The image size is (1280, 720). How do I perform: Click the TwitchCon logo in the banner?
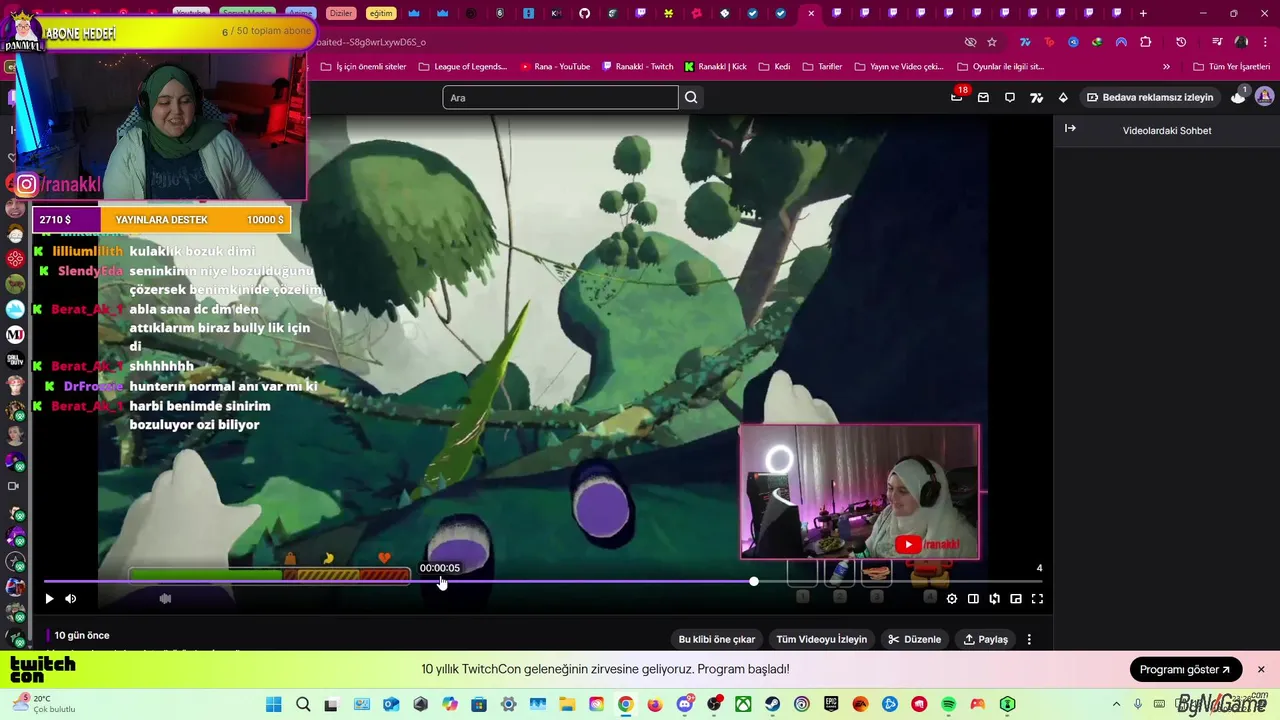pyautogui.click(x=43, y=669)
